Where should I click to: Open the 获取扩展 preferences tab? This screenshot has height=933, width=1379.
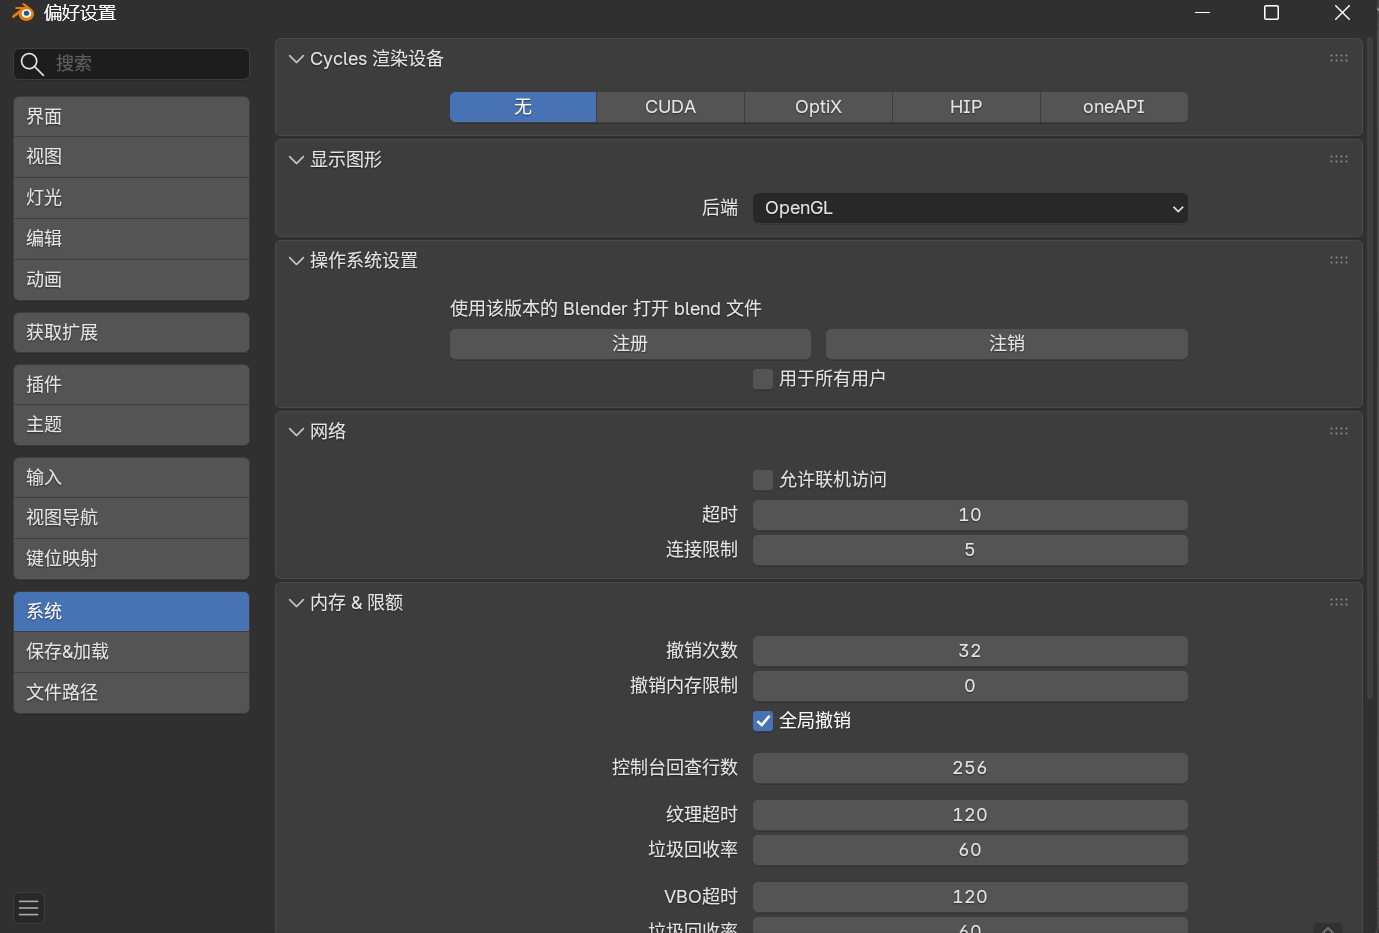(131, 332)
